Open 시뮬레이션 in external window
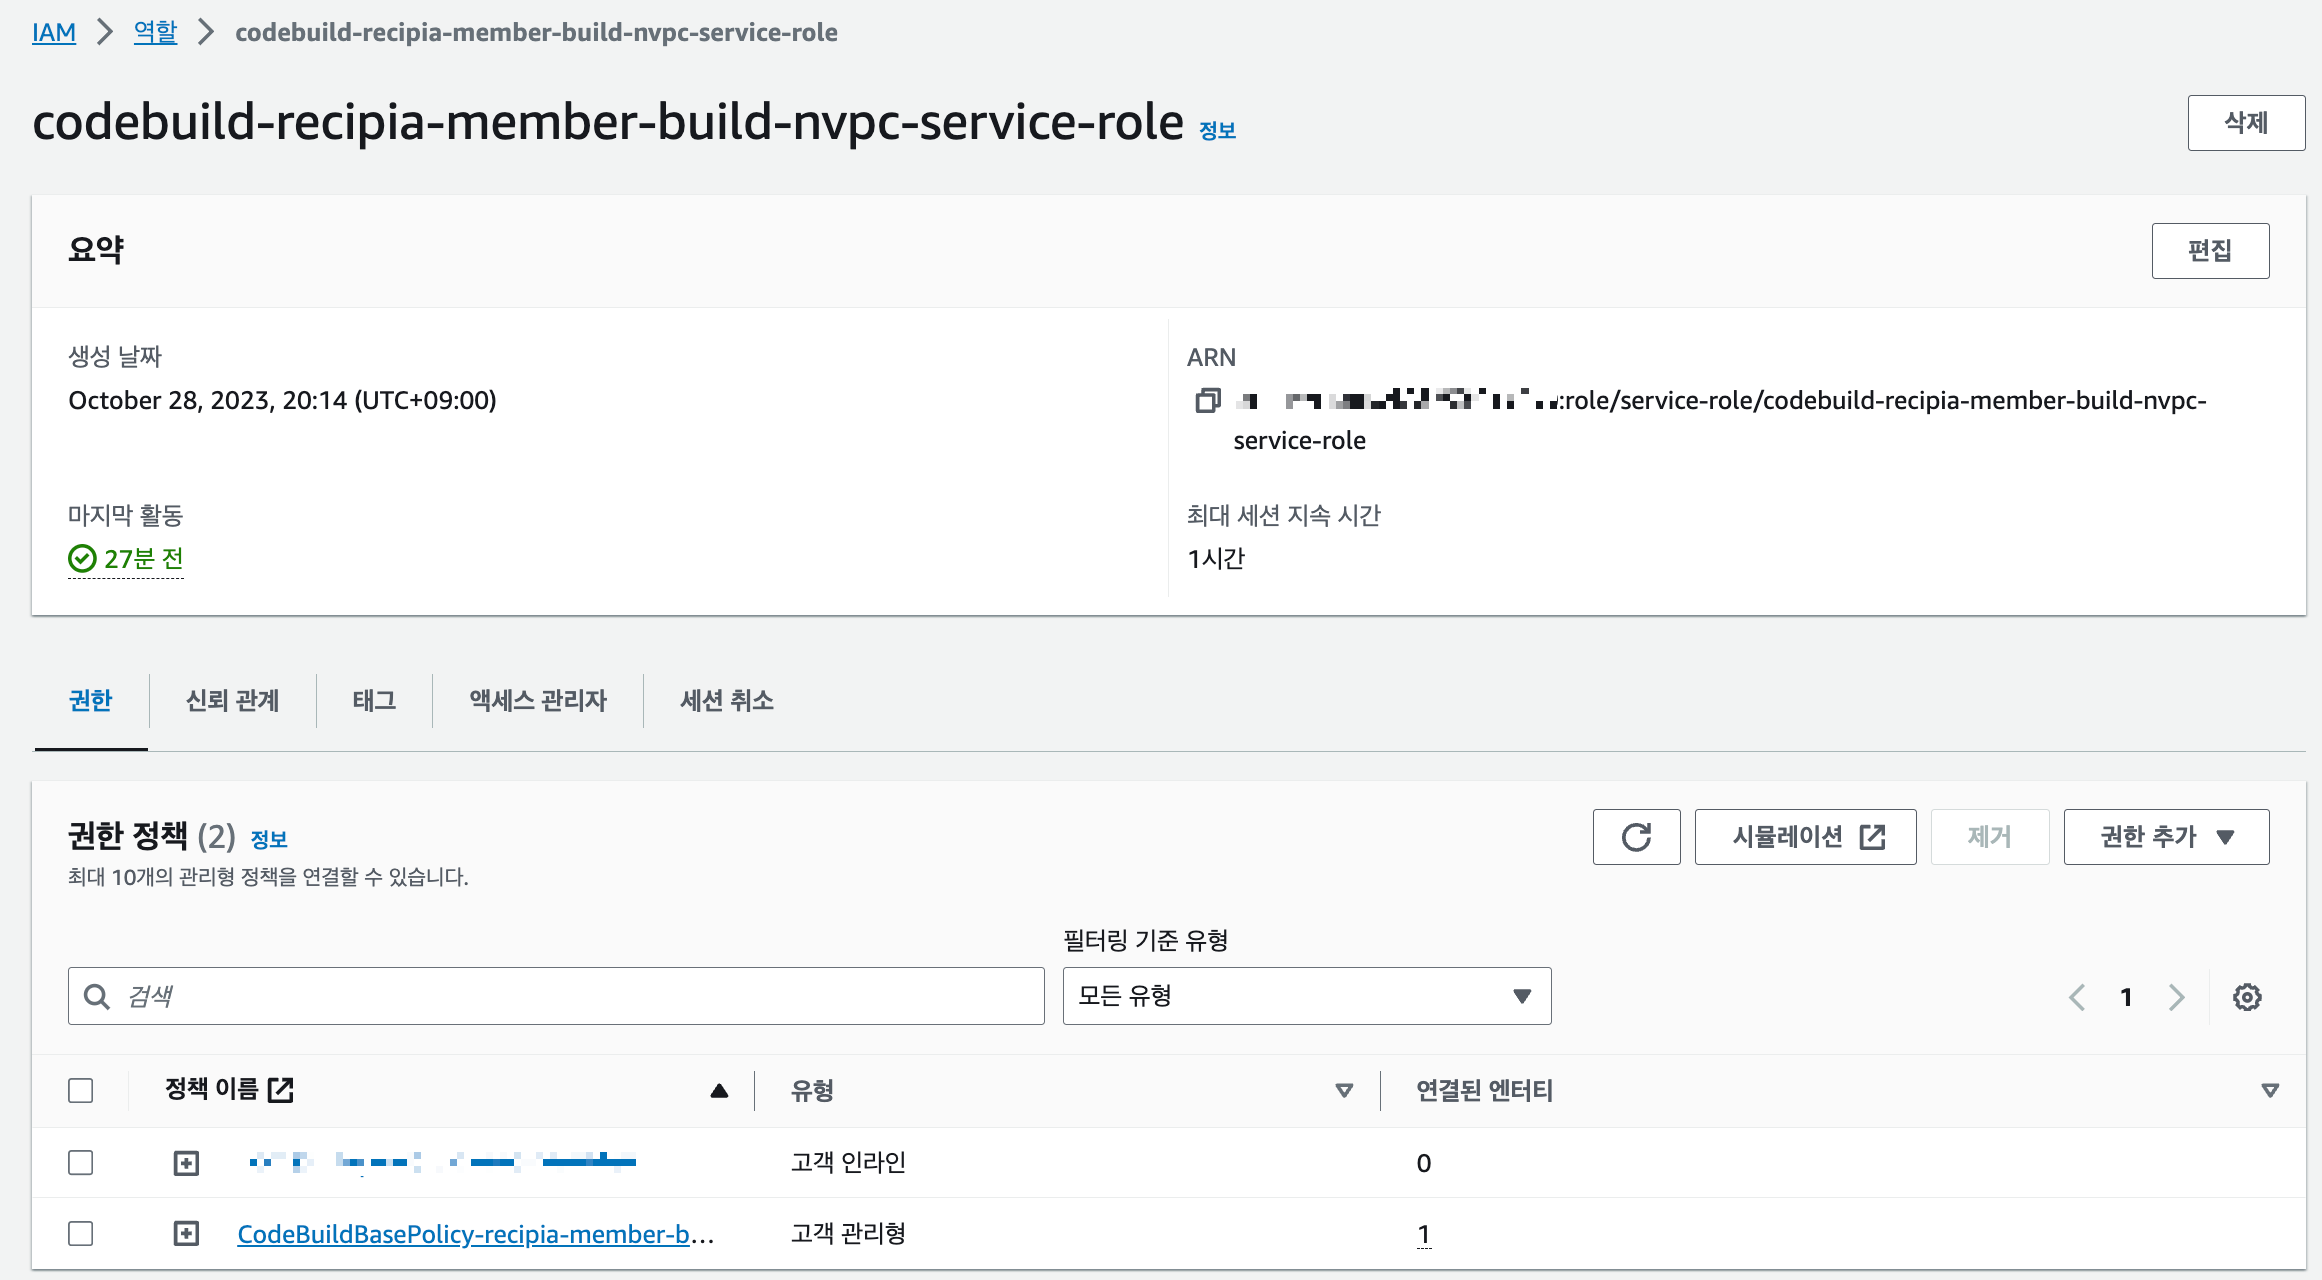Viewport: 2322px width, 1280px height. [1805, 837]
